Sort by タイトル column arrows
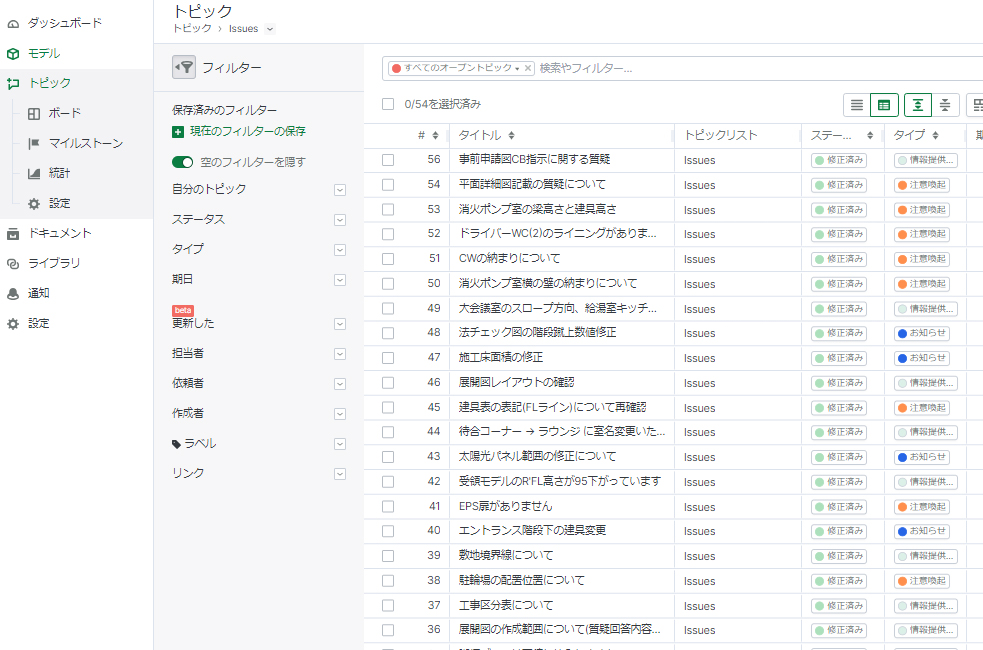983x650 pixels. click(512, 136)
